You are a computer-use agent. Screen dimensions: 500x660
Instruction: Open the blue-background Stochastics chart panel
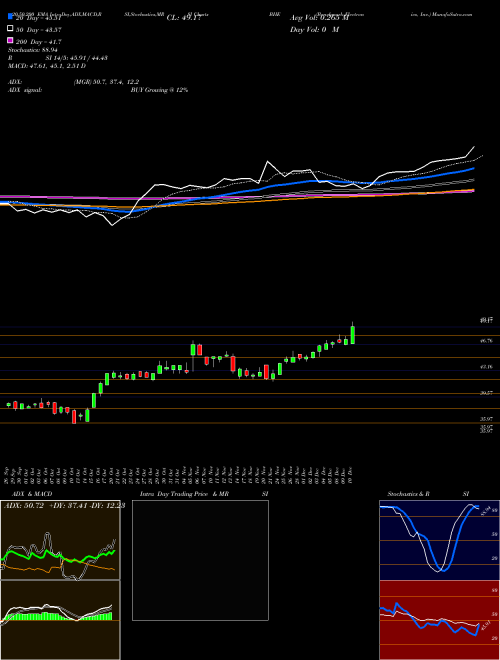pos(439,540)
